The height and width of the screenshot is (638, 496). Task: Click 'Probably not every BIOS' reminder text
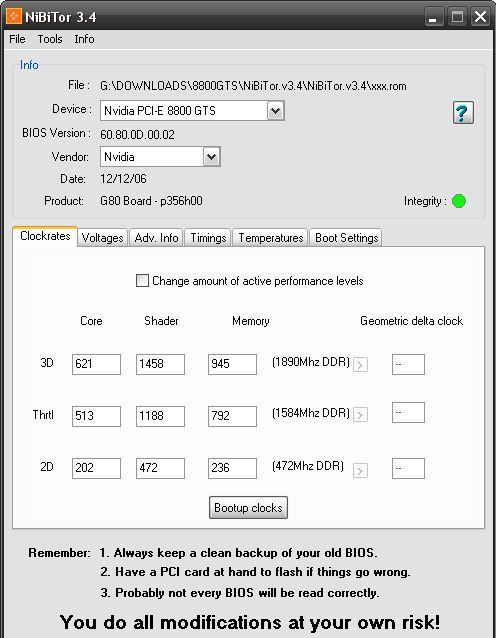tap(240, 593)
